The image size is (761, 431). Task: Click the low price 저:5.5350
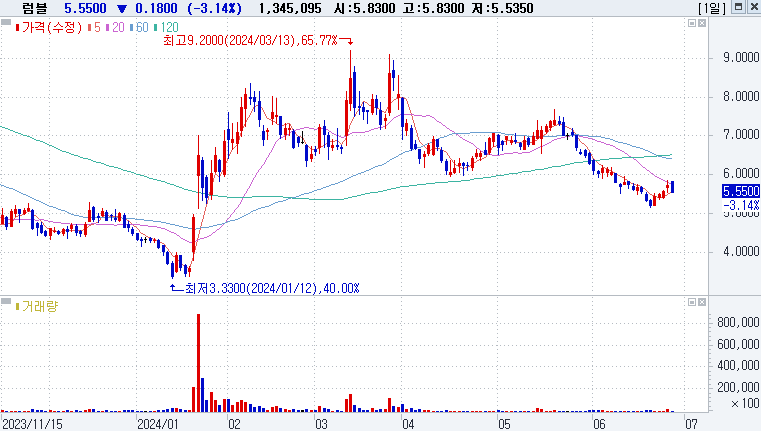pyautogui.click(x=503, y=8)
